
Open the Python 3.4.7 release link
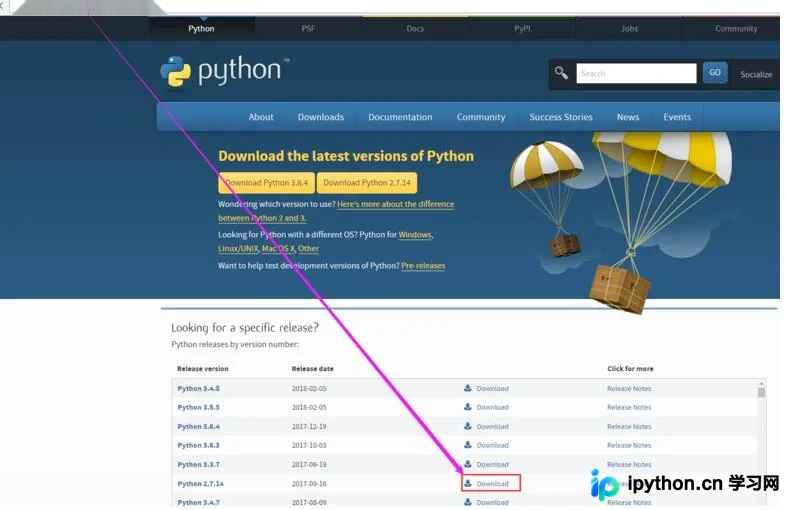pyautogui.click(x=198, y=502)
